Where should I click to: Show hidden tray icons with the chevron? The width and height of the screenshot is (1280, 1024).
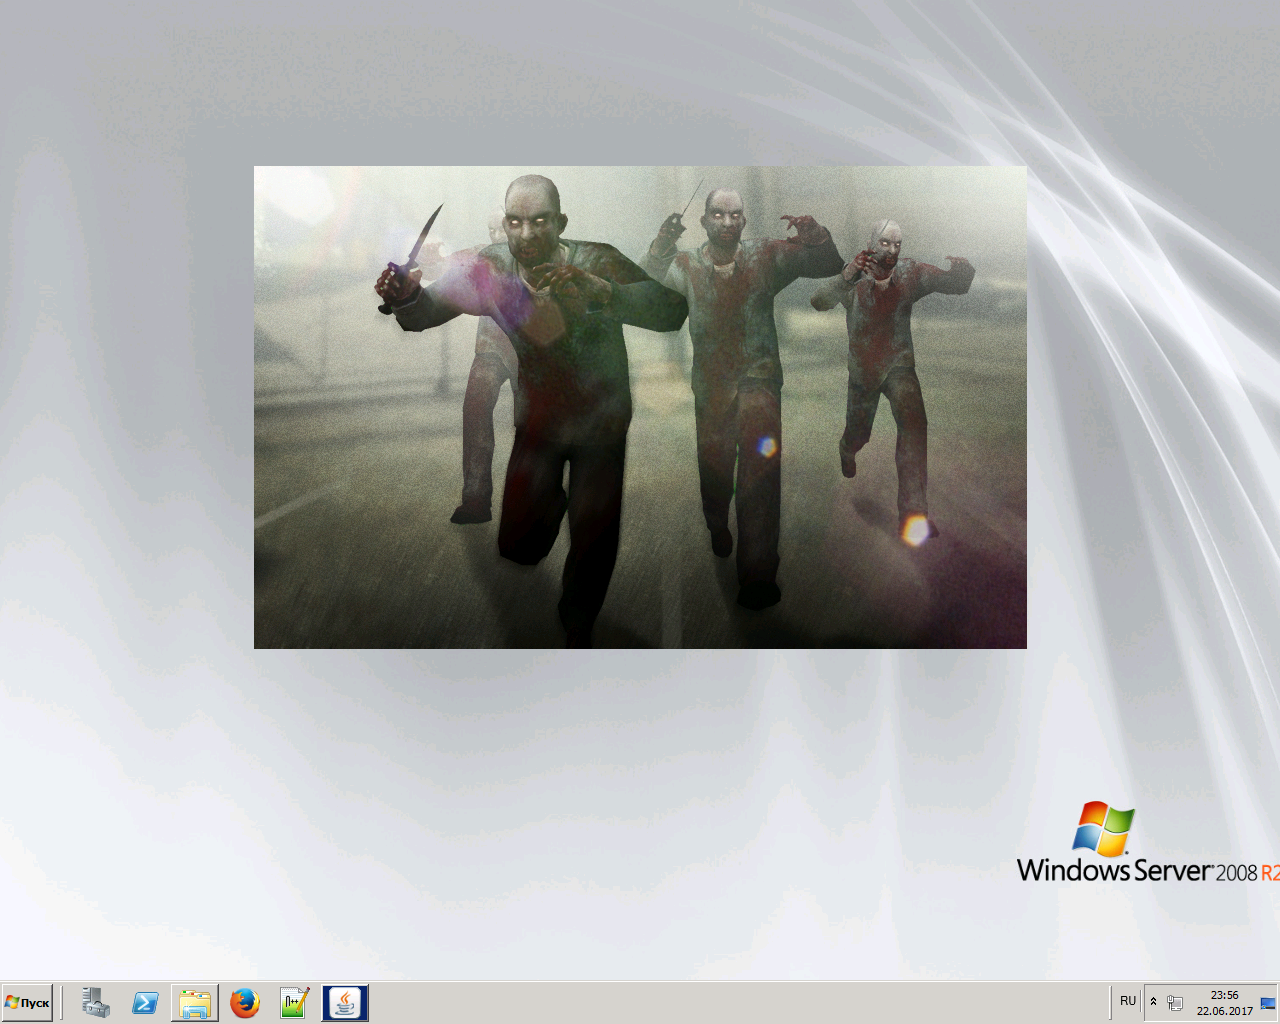pos(1153,1002)
